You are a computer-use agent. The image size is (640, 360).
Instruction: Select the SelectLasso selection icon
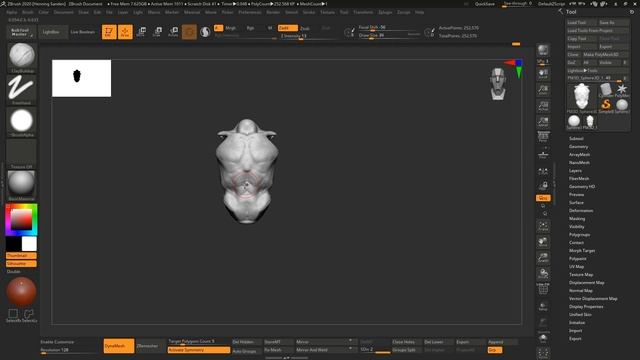[29, 315]
